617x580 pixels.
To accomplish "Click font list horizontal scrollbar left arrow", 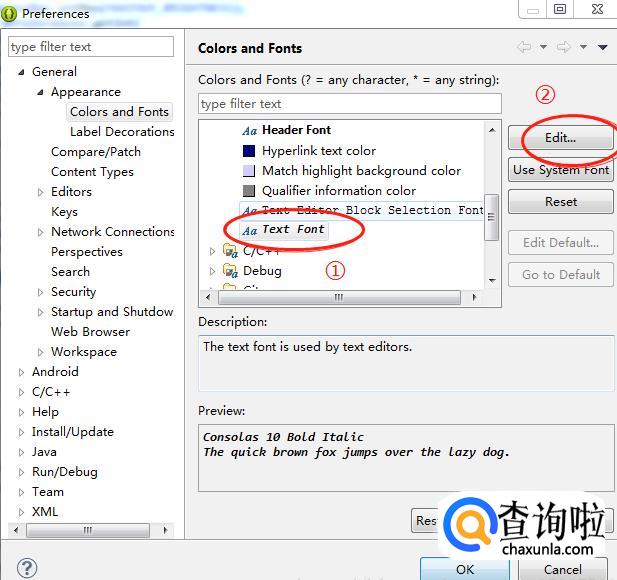I will pyautogui.click(x=208, y=297).
